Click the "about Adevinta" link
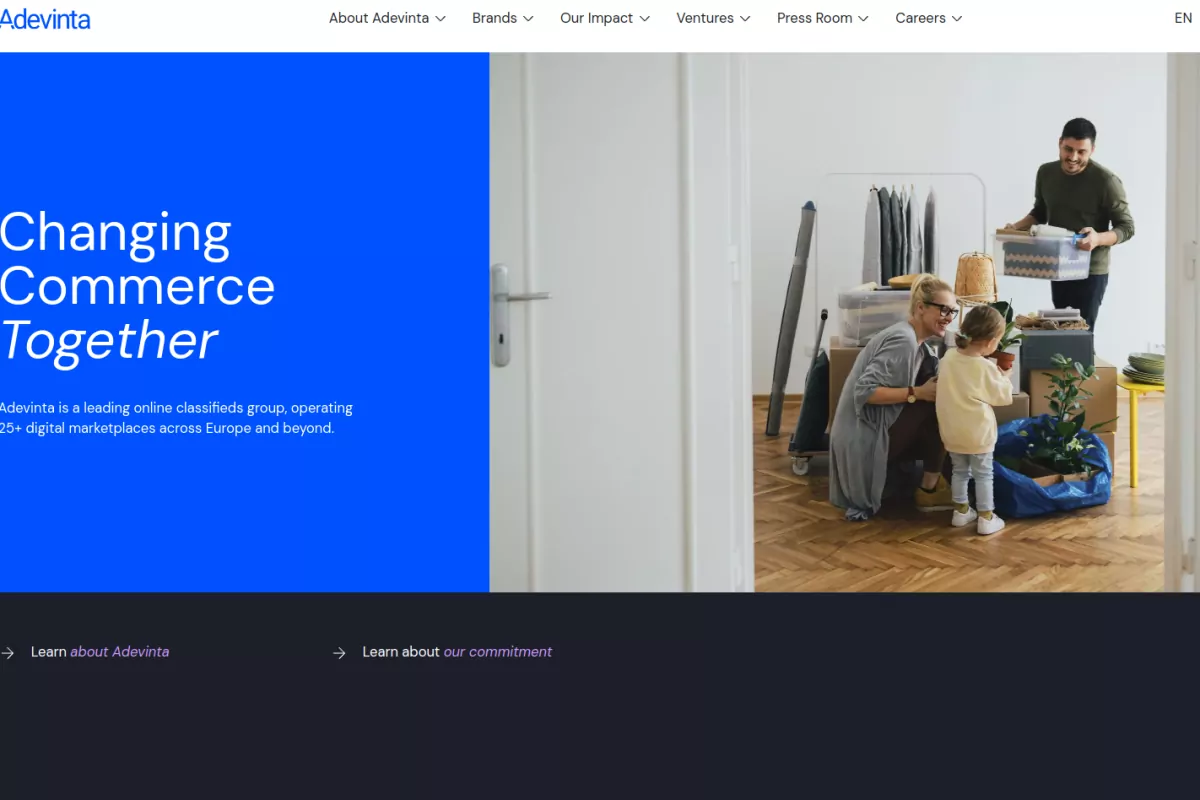The image size is (1200, 800). click(120, 652)
